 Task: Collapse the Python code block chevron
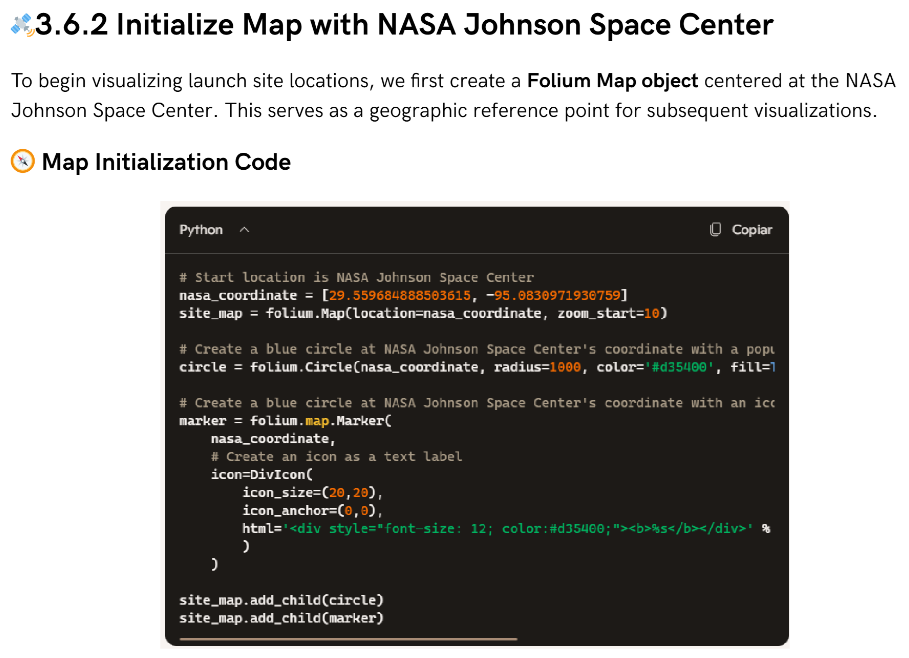click(x=245, y=230)
